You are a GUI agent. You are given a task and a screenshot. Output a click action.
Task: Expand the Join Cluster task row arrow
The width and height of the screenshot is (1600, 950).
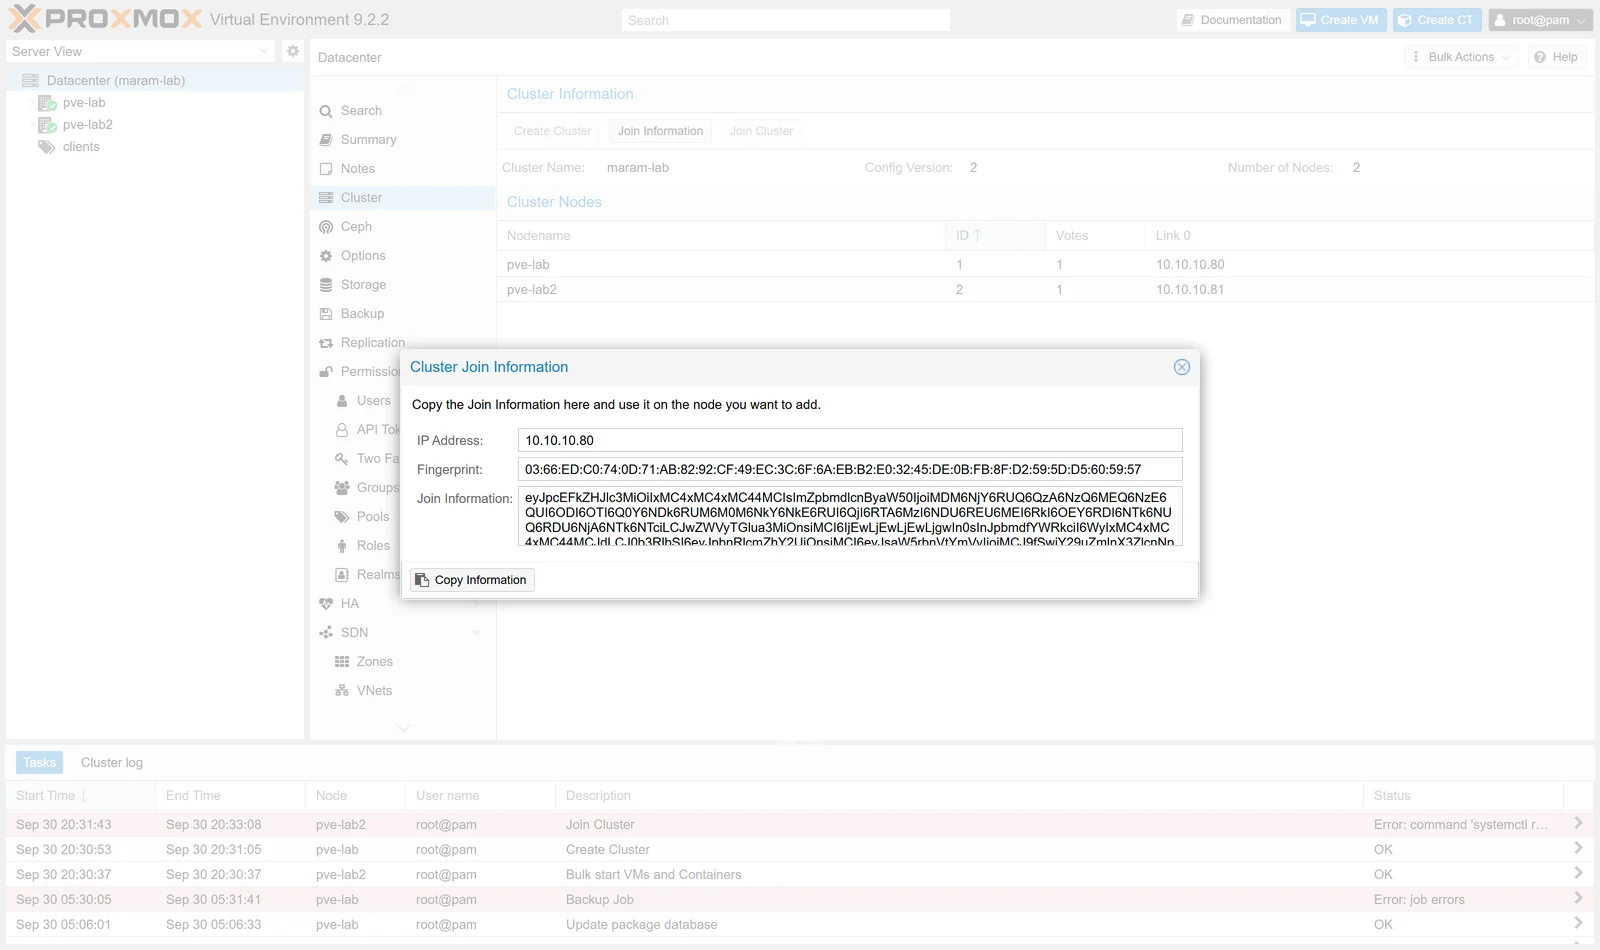pyautogui.click(x=1578, y=823)
